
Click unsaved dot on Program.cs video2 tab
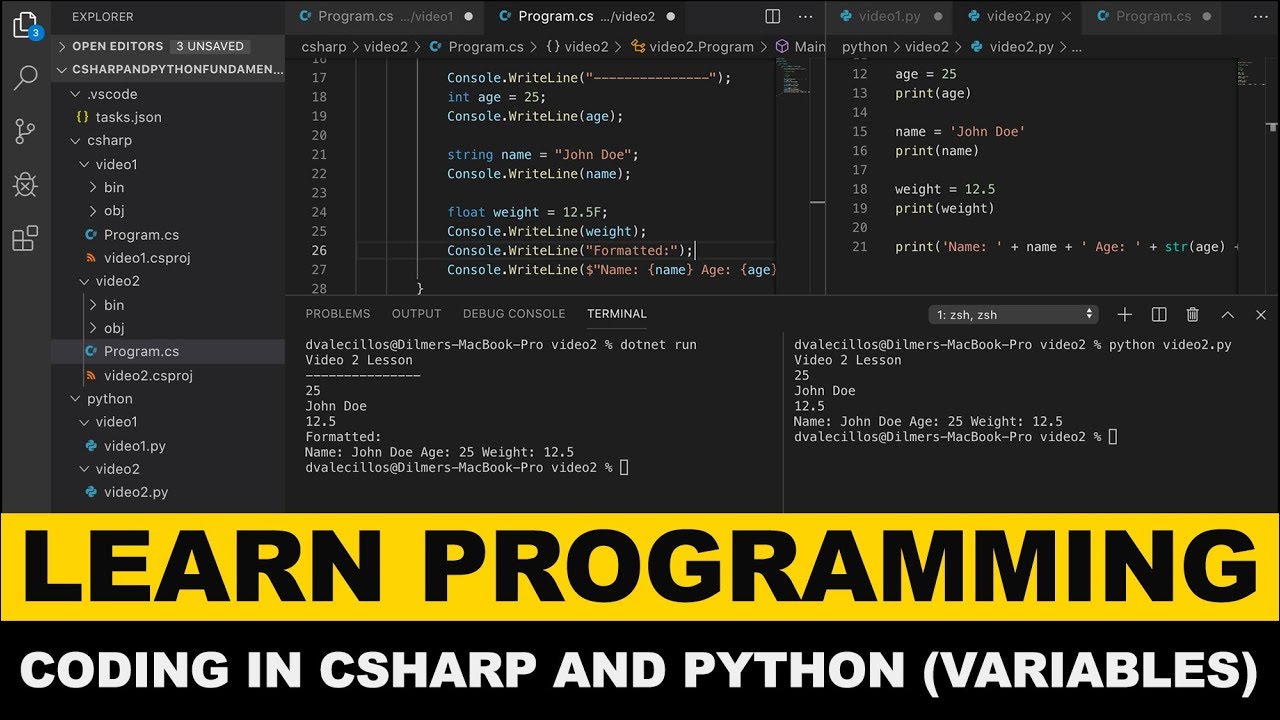(670, 16)
